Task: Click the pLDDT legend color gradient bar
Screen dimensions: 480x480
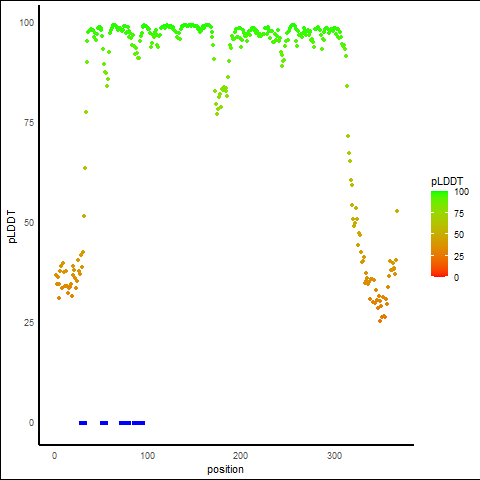Action: tap(439, 234)
